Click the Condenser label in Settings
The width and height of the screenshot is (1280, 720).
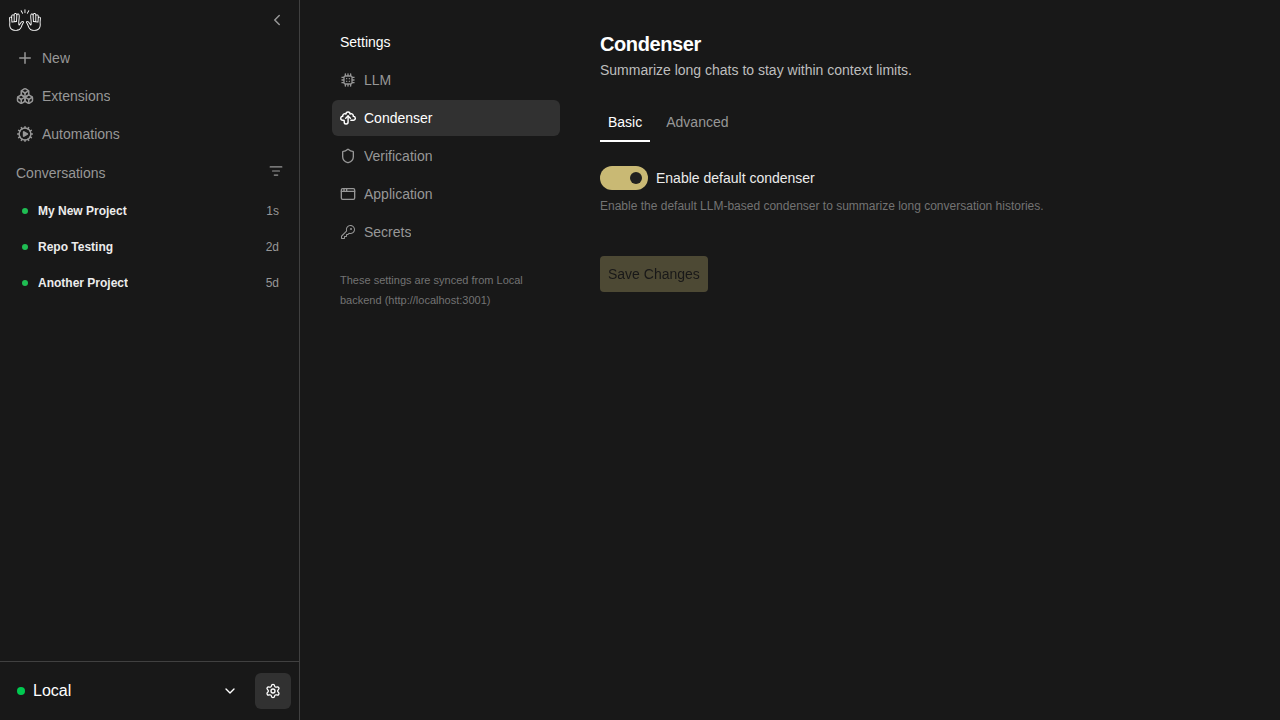coord(398,118)
